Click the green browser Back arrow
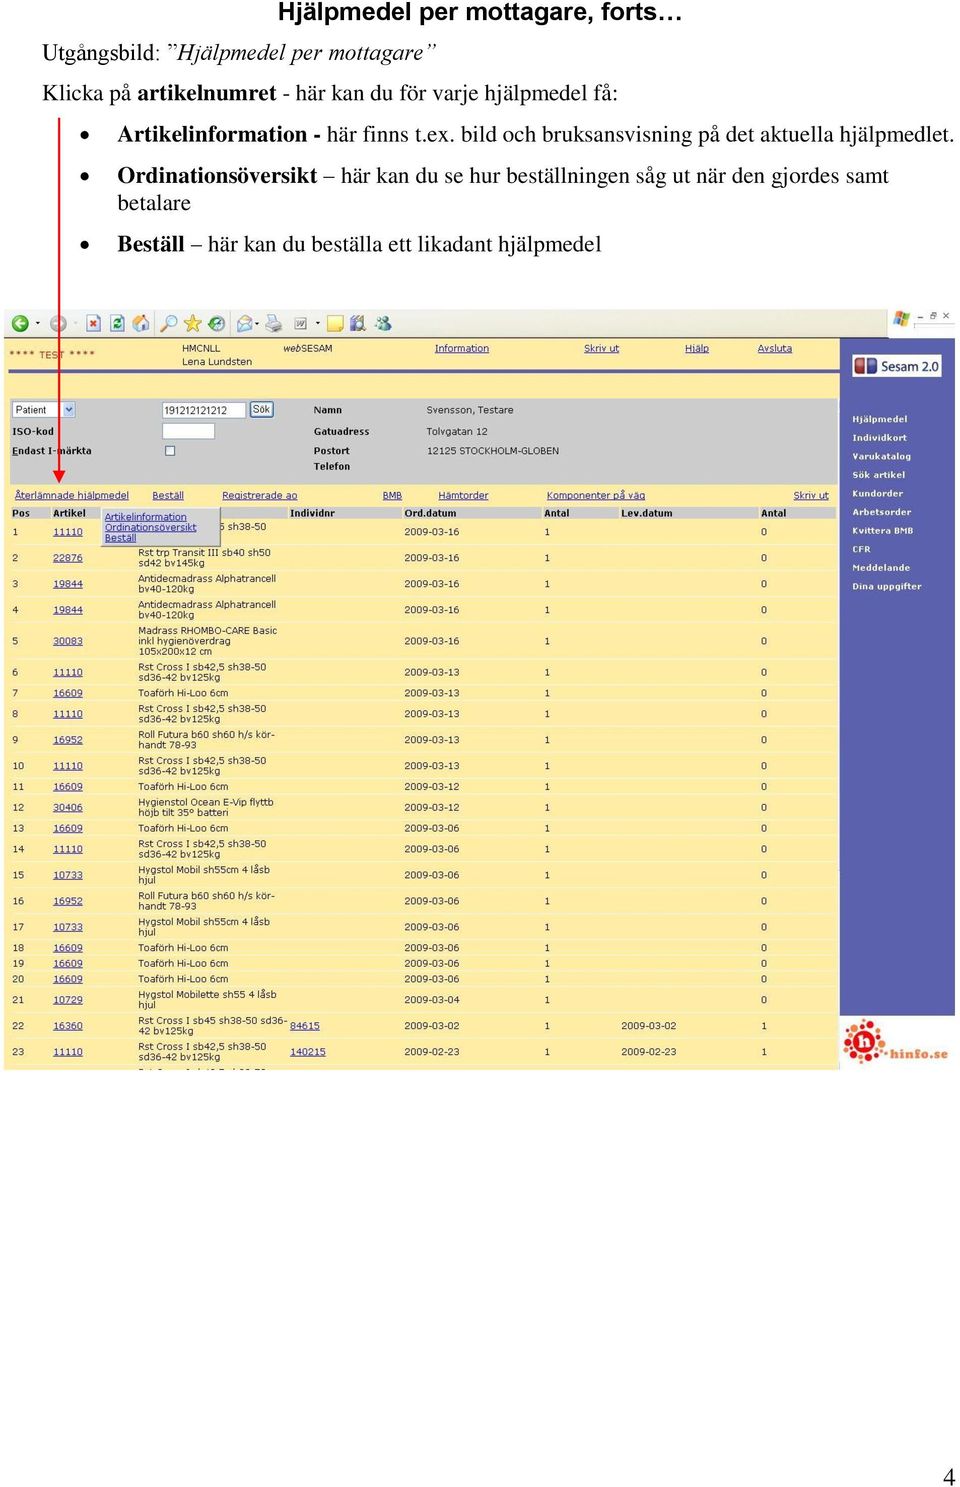960x1487 pixels. 19,323
